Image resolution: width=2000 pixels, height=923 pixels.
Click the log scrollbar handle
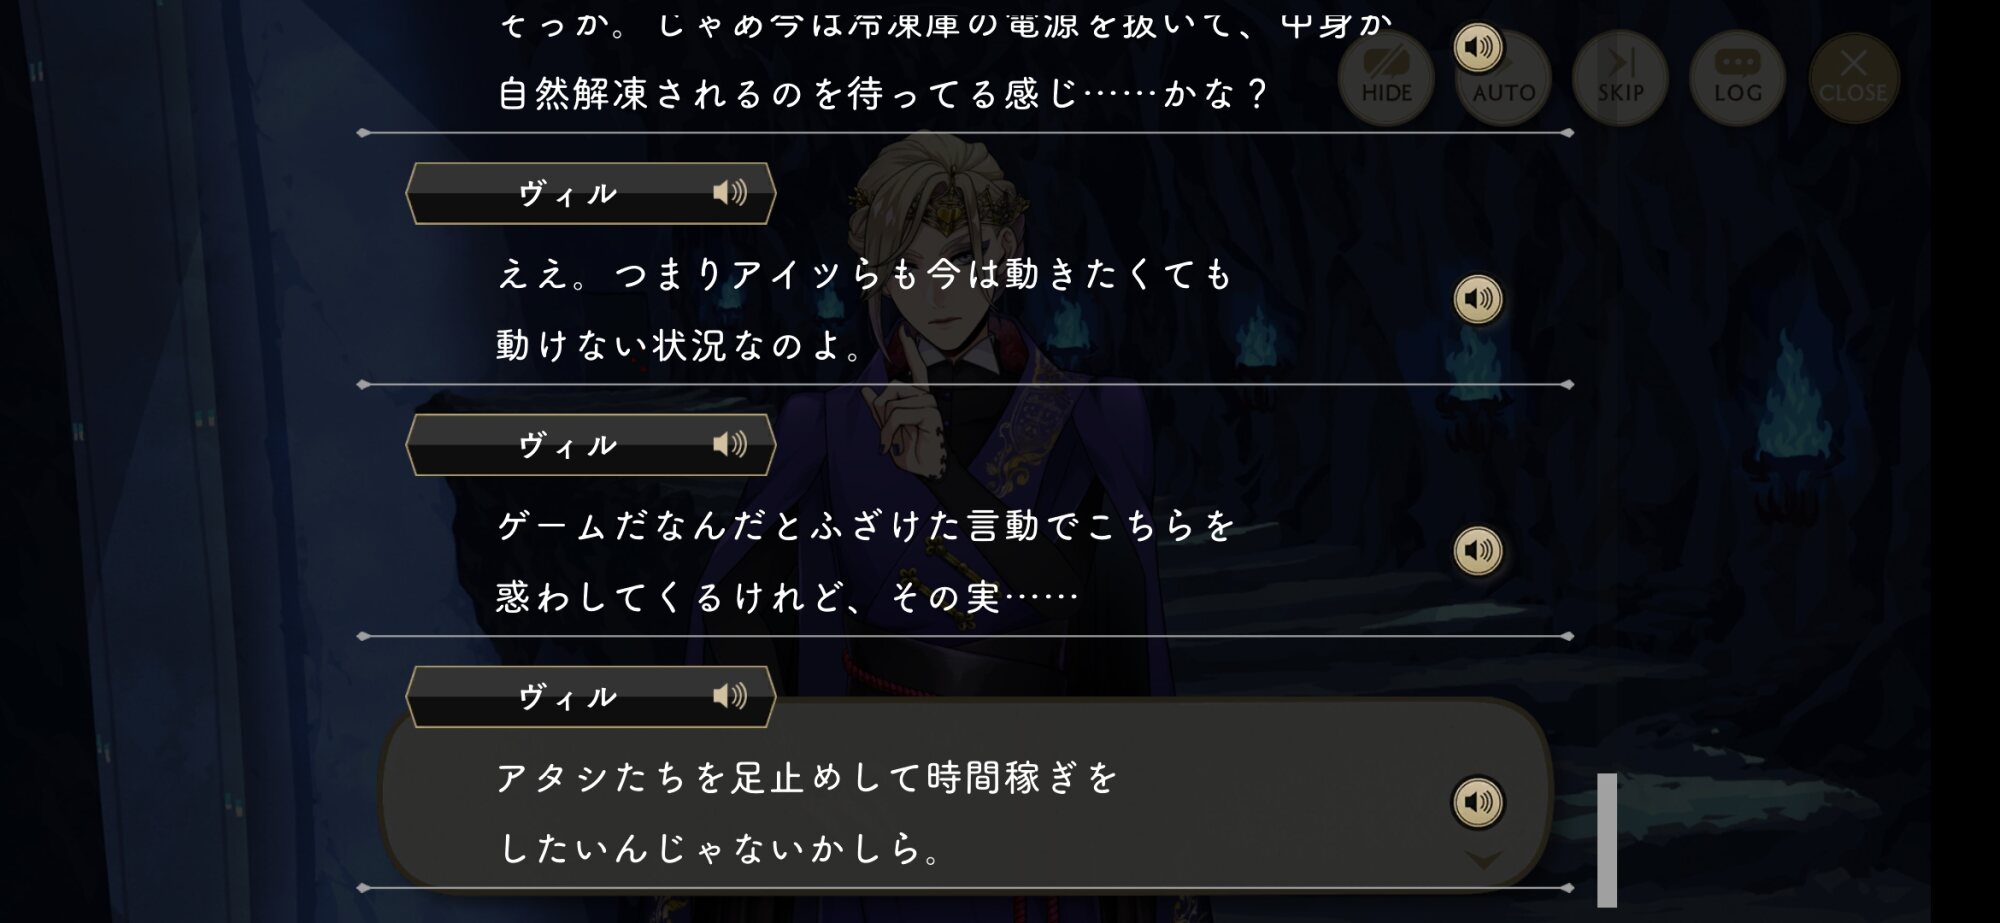[1607, 840]
